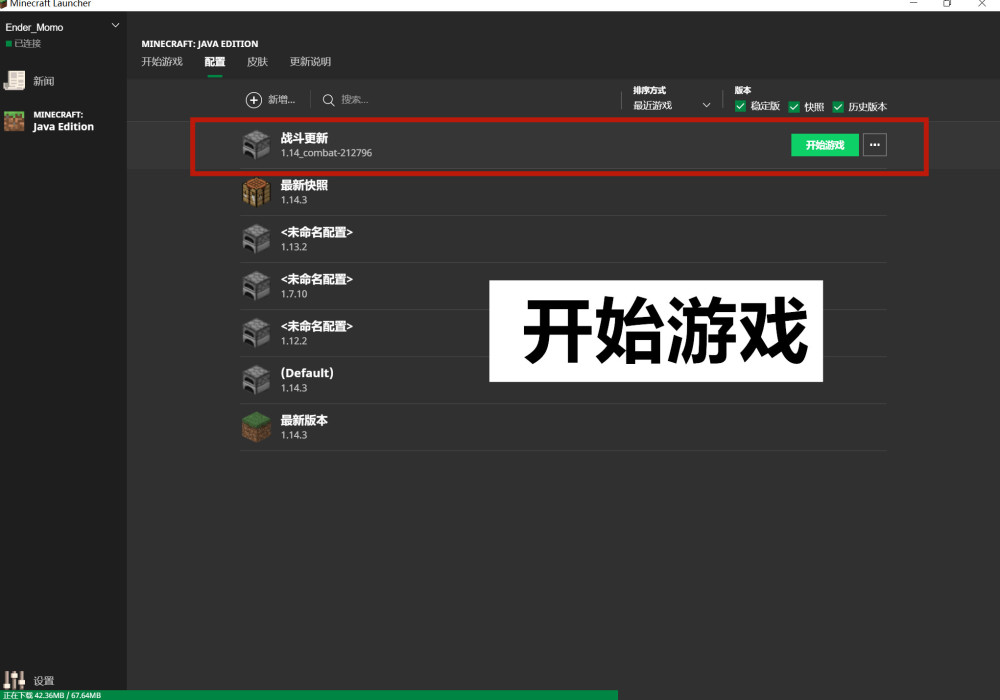Image resolution: width=1000 pixels, height=700 pixels.
Task: Click the 新增 plus circle icon
Action: (254, 100)
